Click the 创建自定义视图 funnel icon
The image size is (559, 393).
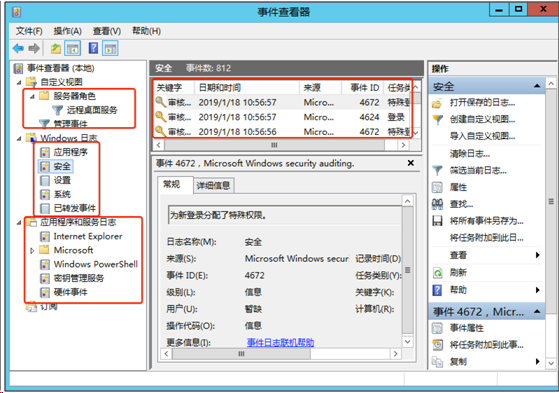pyautogui.click(x=437, y=119)
